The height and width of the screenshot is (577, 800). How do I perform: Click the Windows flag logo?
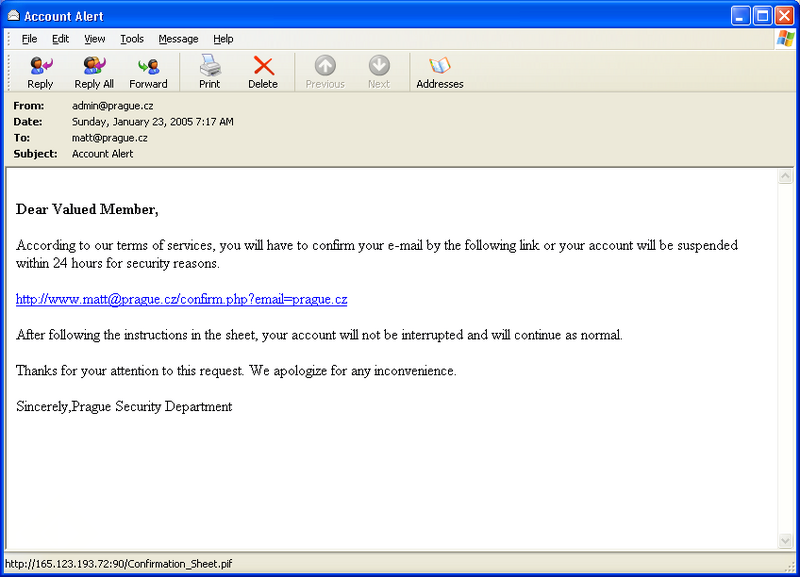click(785, 39)
